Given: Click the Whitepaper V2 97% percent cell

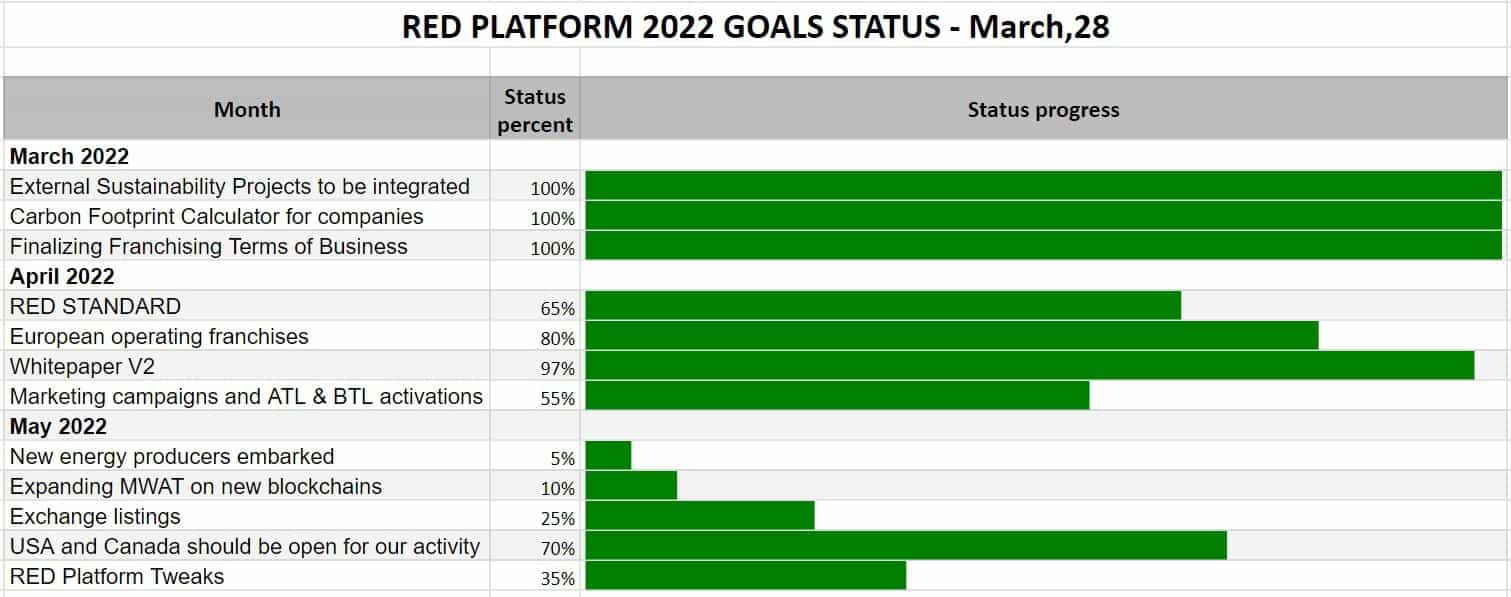Looking at the screenshot, I should coord(535,366).
